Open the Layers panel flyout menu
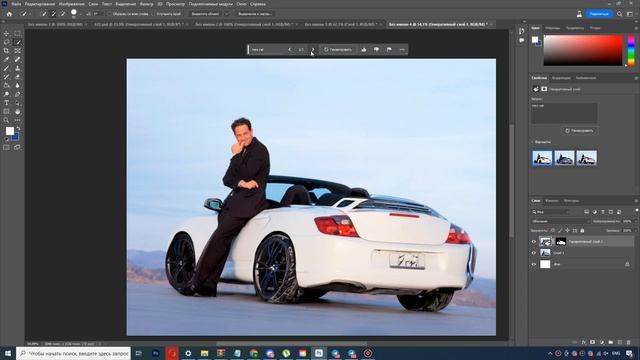The image size is (640, 360). coord(636,201)
